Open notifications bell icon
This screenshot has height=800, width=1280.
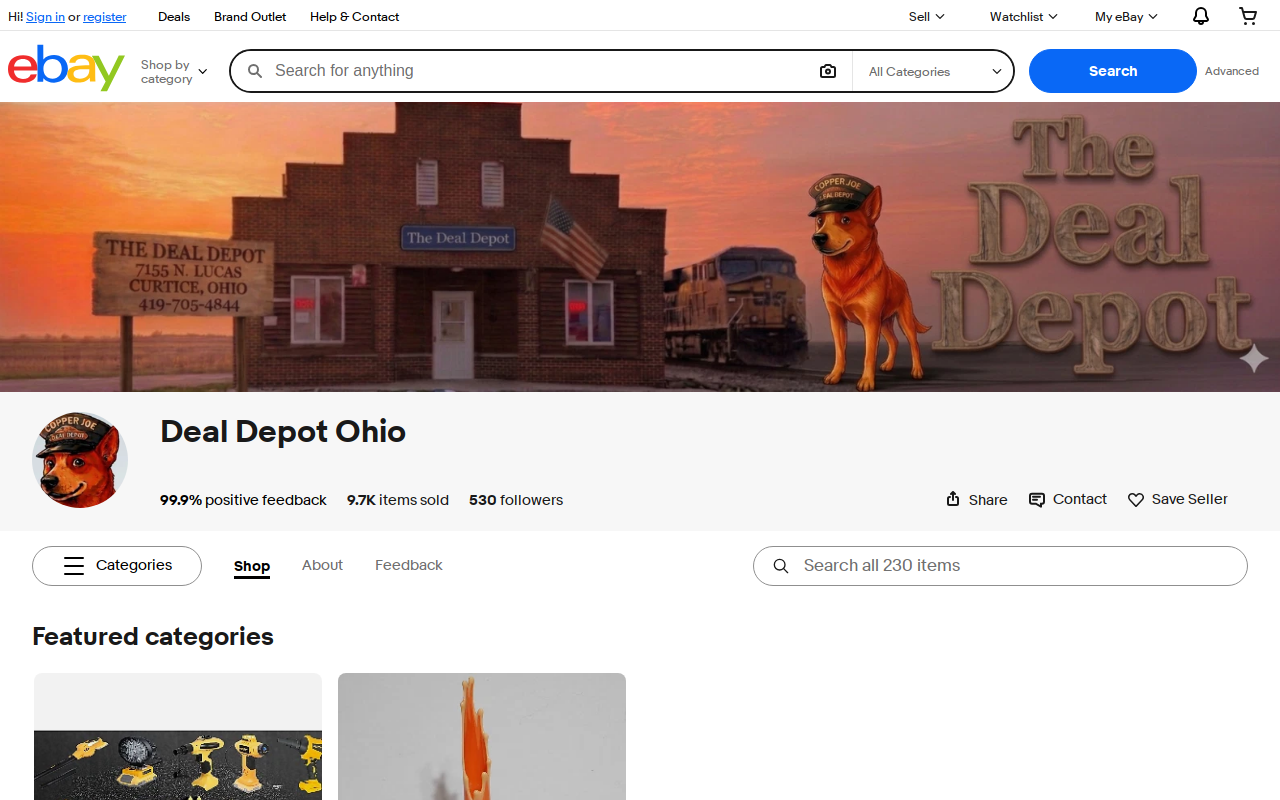click(1201, 16)
